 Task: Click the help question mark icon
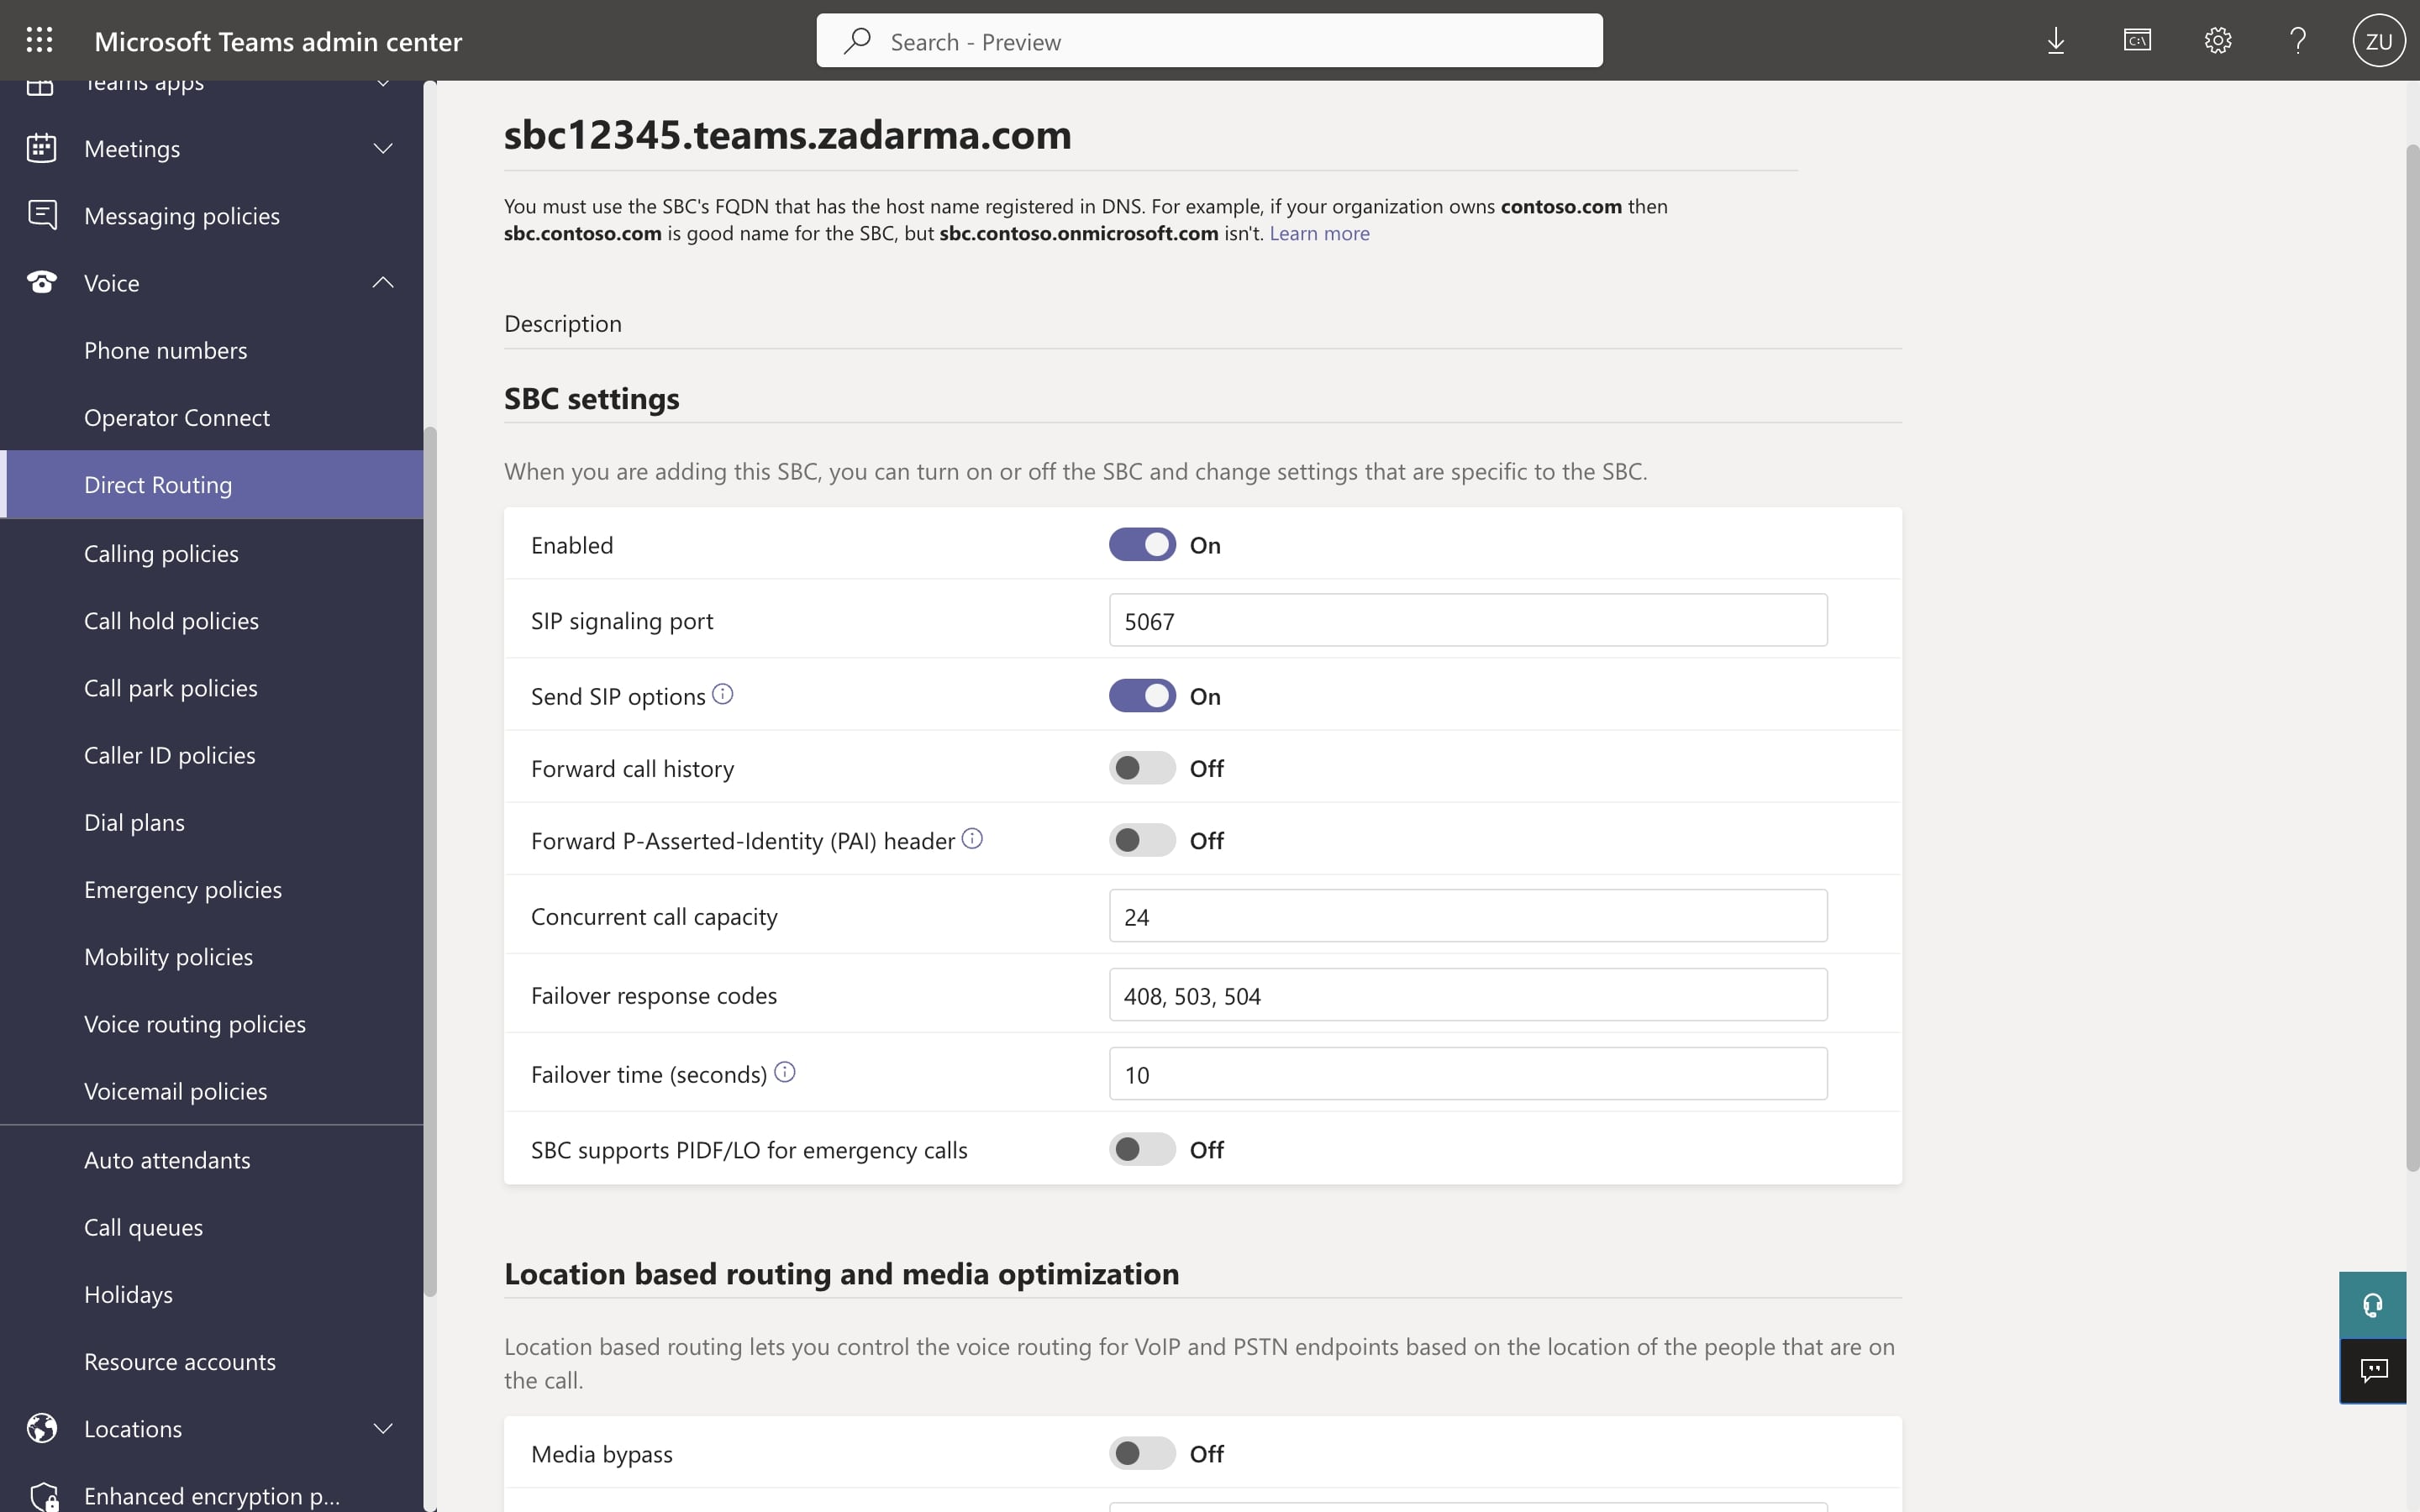[2298, 41]
